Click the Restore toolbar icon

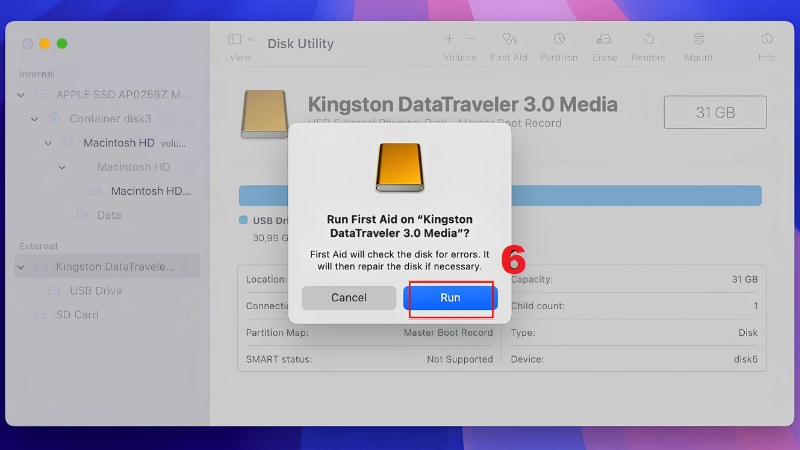[x=648, y=39]
